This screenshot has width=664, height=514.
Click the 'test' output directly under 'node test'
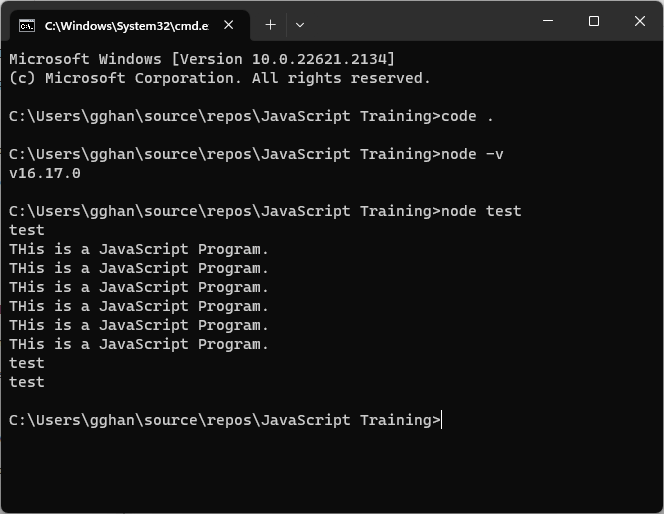point(27,230)
